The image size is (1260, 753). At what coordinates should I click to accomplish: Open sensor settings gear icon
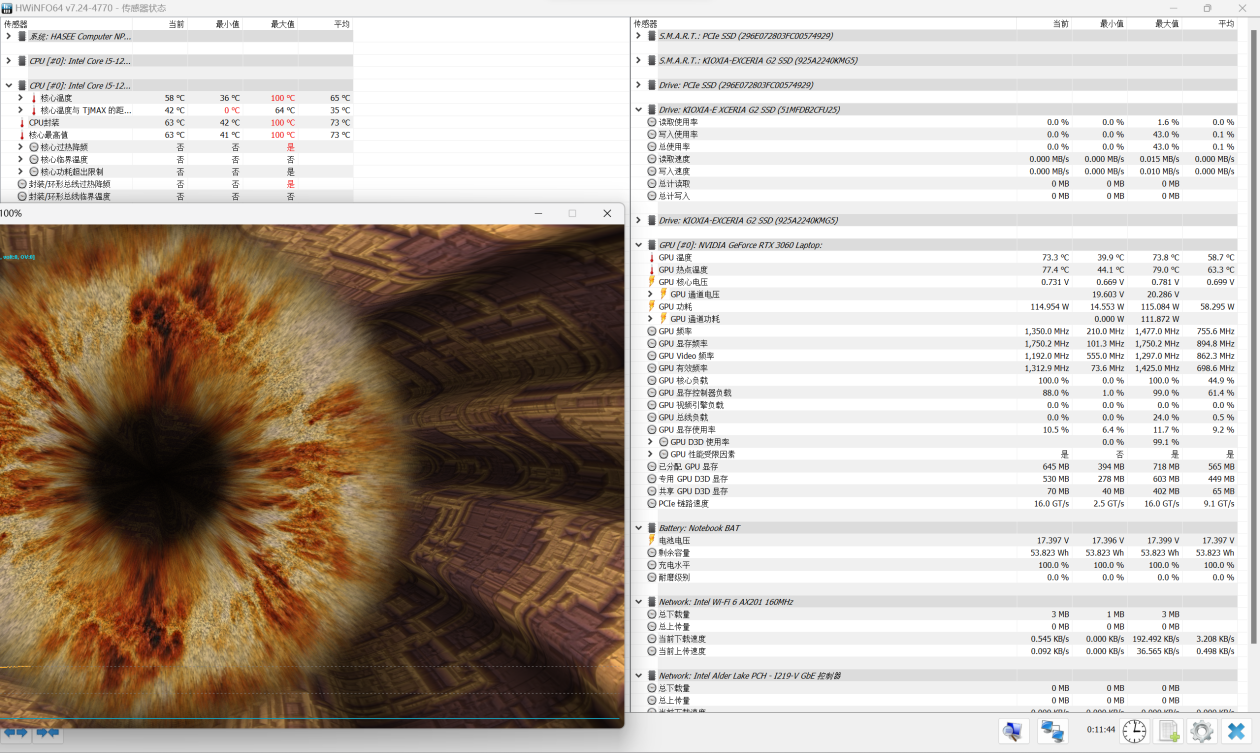point(1201,731)
